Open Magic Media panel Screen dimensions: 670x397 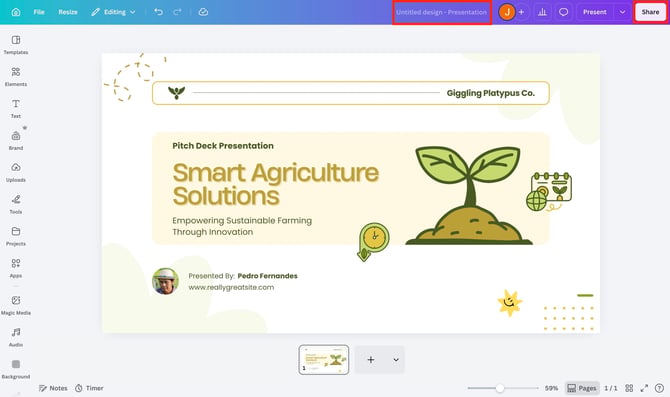point(16,305)
